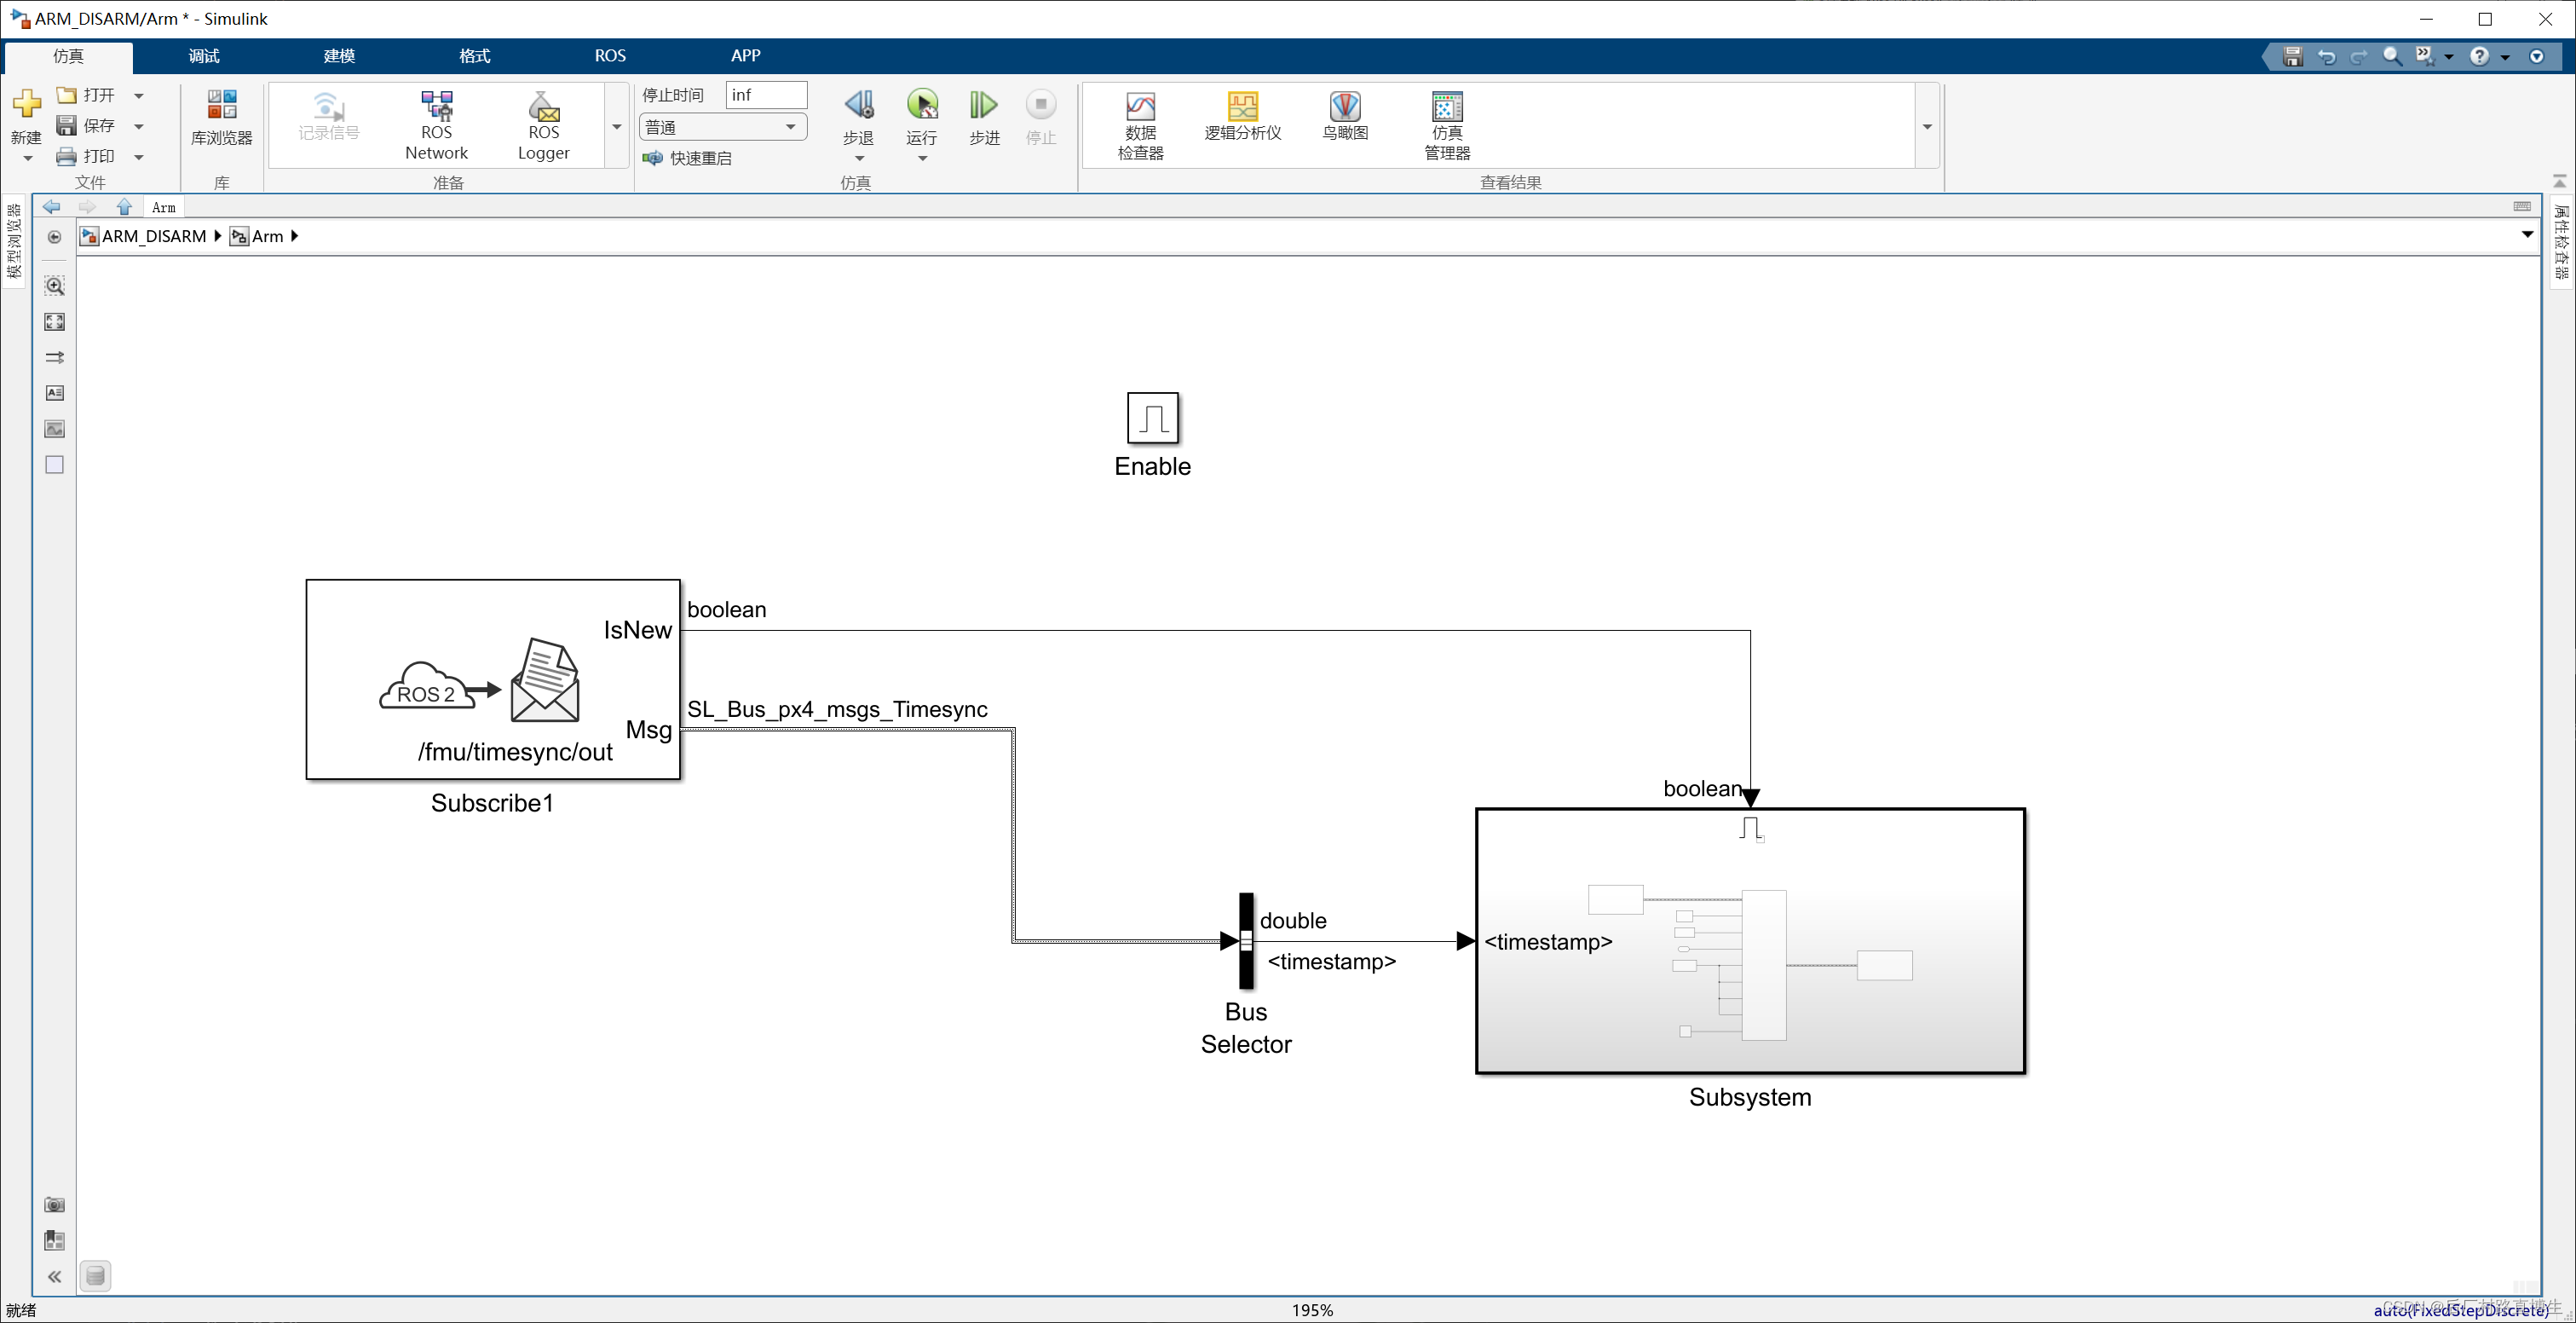Click Arm in the breadcrumb
This screenshot has height=1323, width=2576.
click(x=267, y=236)
